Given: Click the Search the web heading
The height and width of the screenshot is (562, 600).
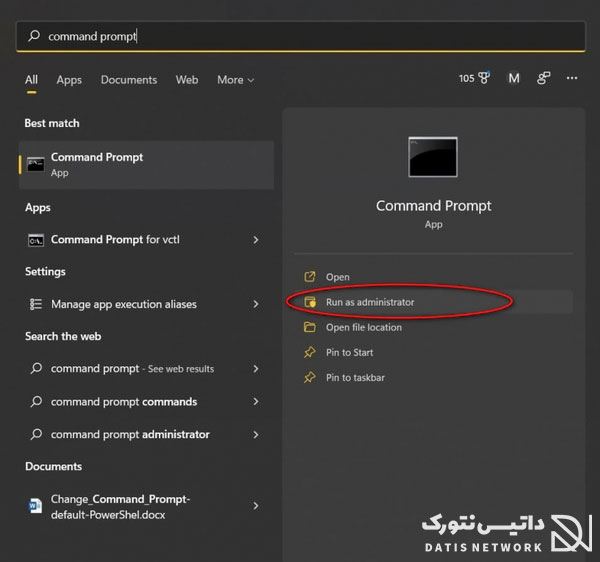Looking at the screenshot, I should 63,336.
